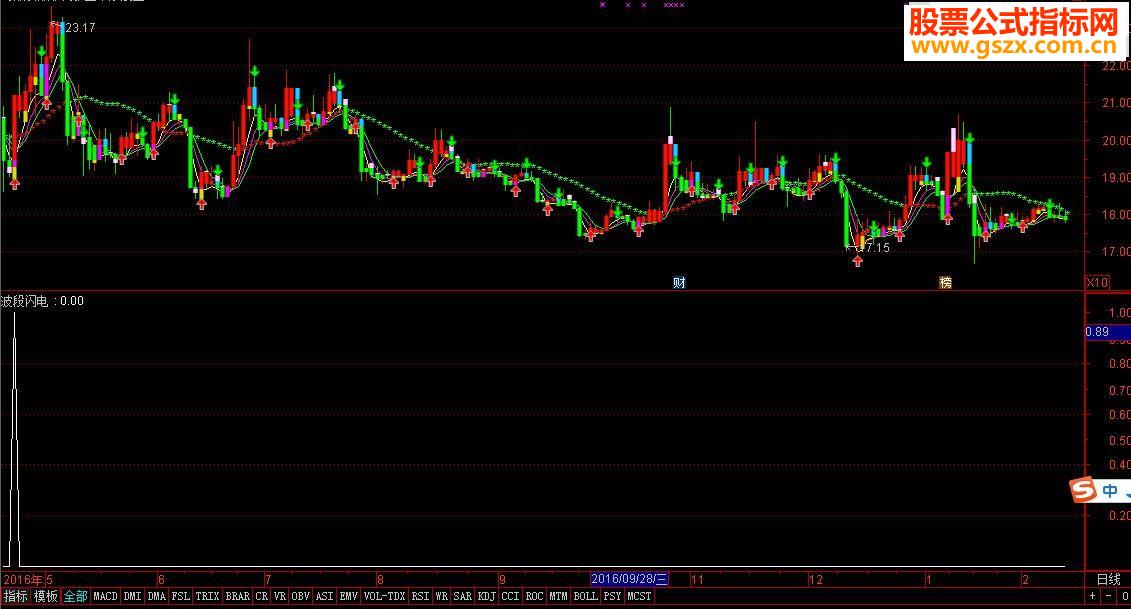This screenshot has width=1131, height=609.
Task: Switch to the VOL-TDX indicator
Action: 384,597
